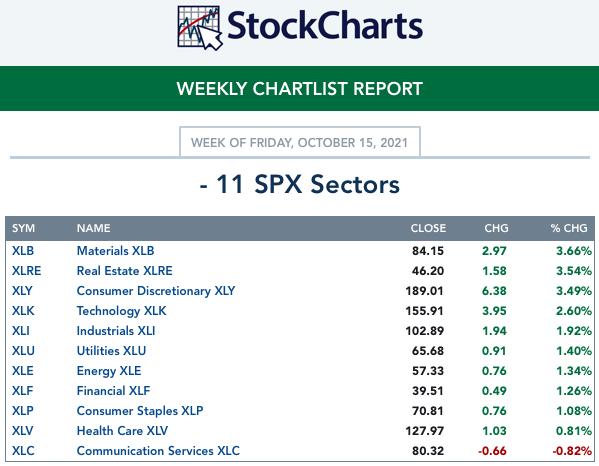
Task: Select the Communication Services XLC link
Action: coord(158,450)
